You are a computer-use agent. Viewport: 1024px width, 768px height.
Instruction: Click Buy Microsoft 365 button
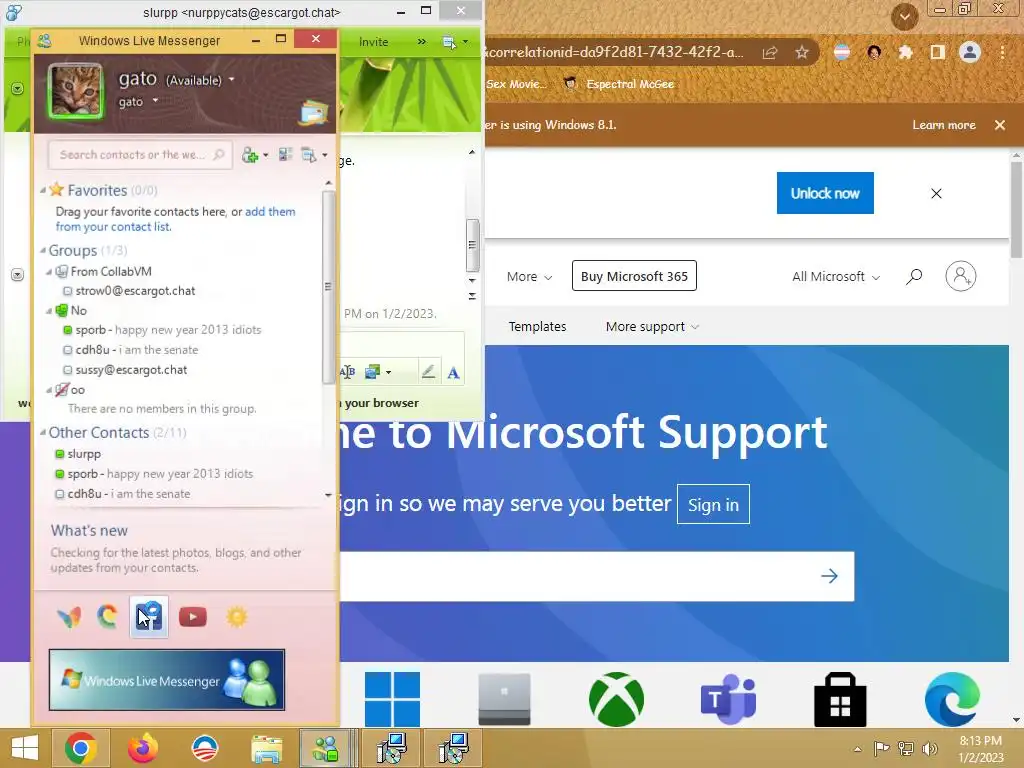pos(634,276)
